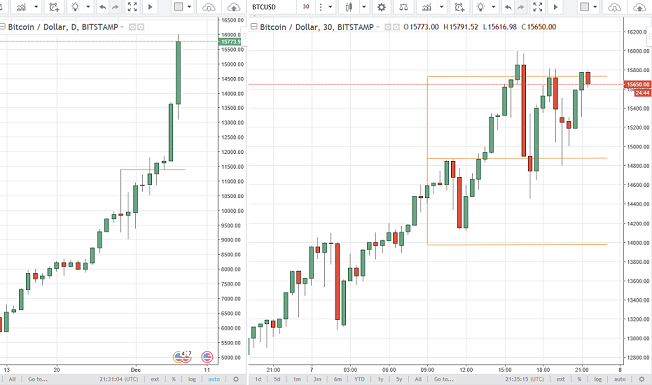Start bar replay on right 30-minute chart
Viewport: 652px width, 385px height.
[x=556, y=7]
